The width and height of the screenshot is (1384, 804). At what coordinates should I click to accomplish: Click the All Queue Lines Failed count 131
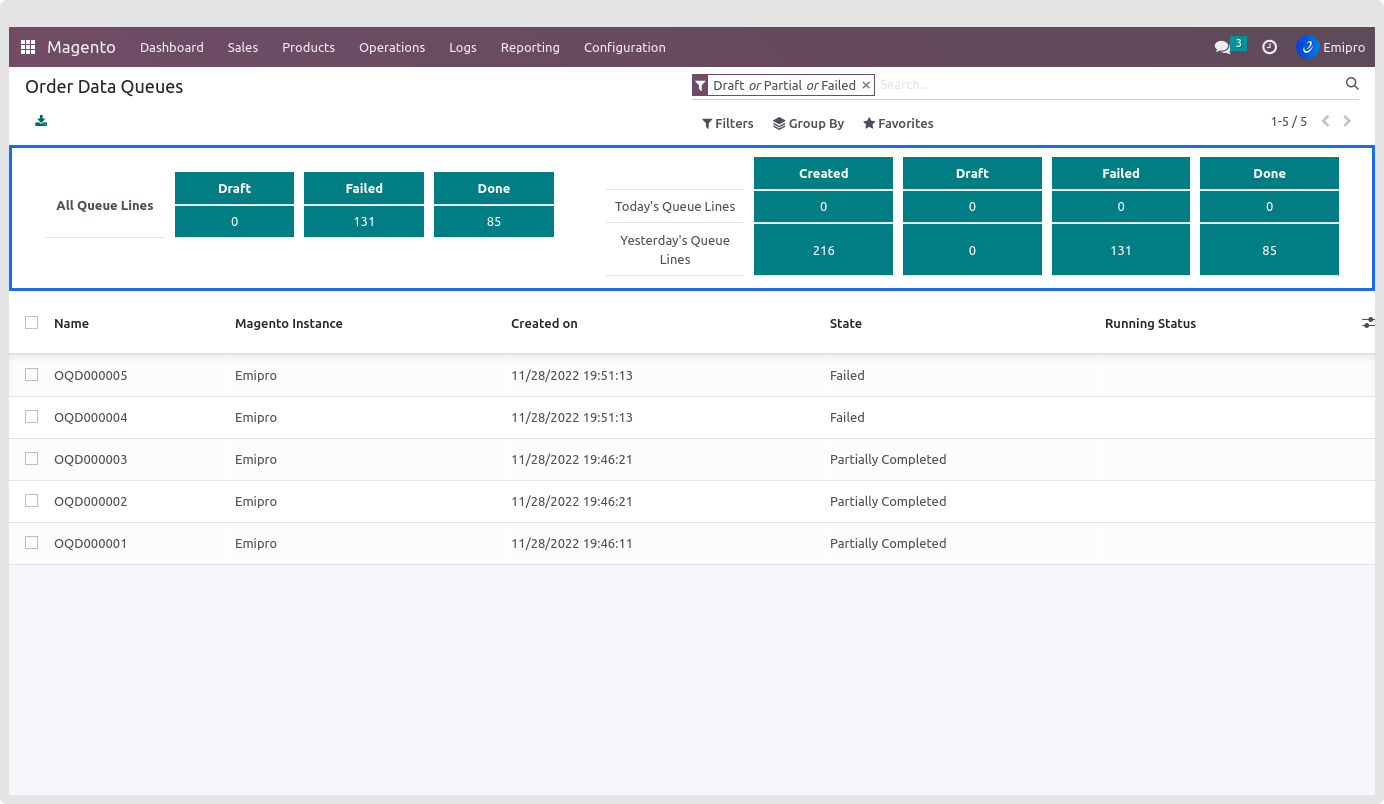click(364, 222)
